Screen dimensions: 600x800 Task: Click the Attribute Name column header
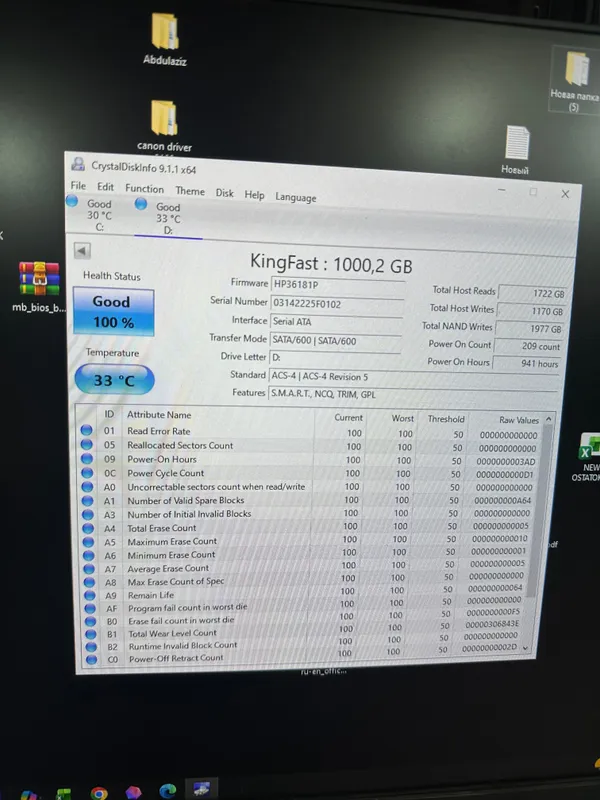(159, 415)
